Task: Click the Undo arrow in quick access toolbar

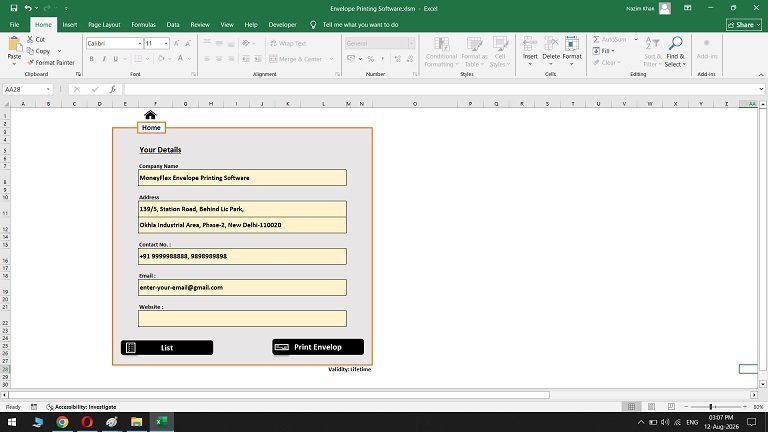Action: pos(28,8)
